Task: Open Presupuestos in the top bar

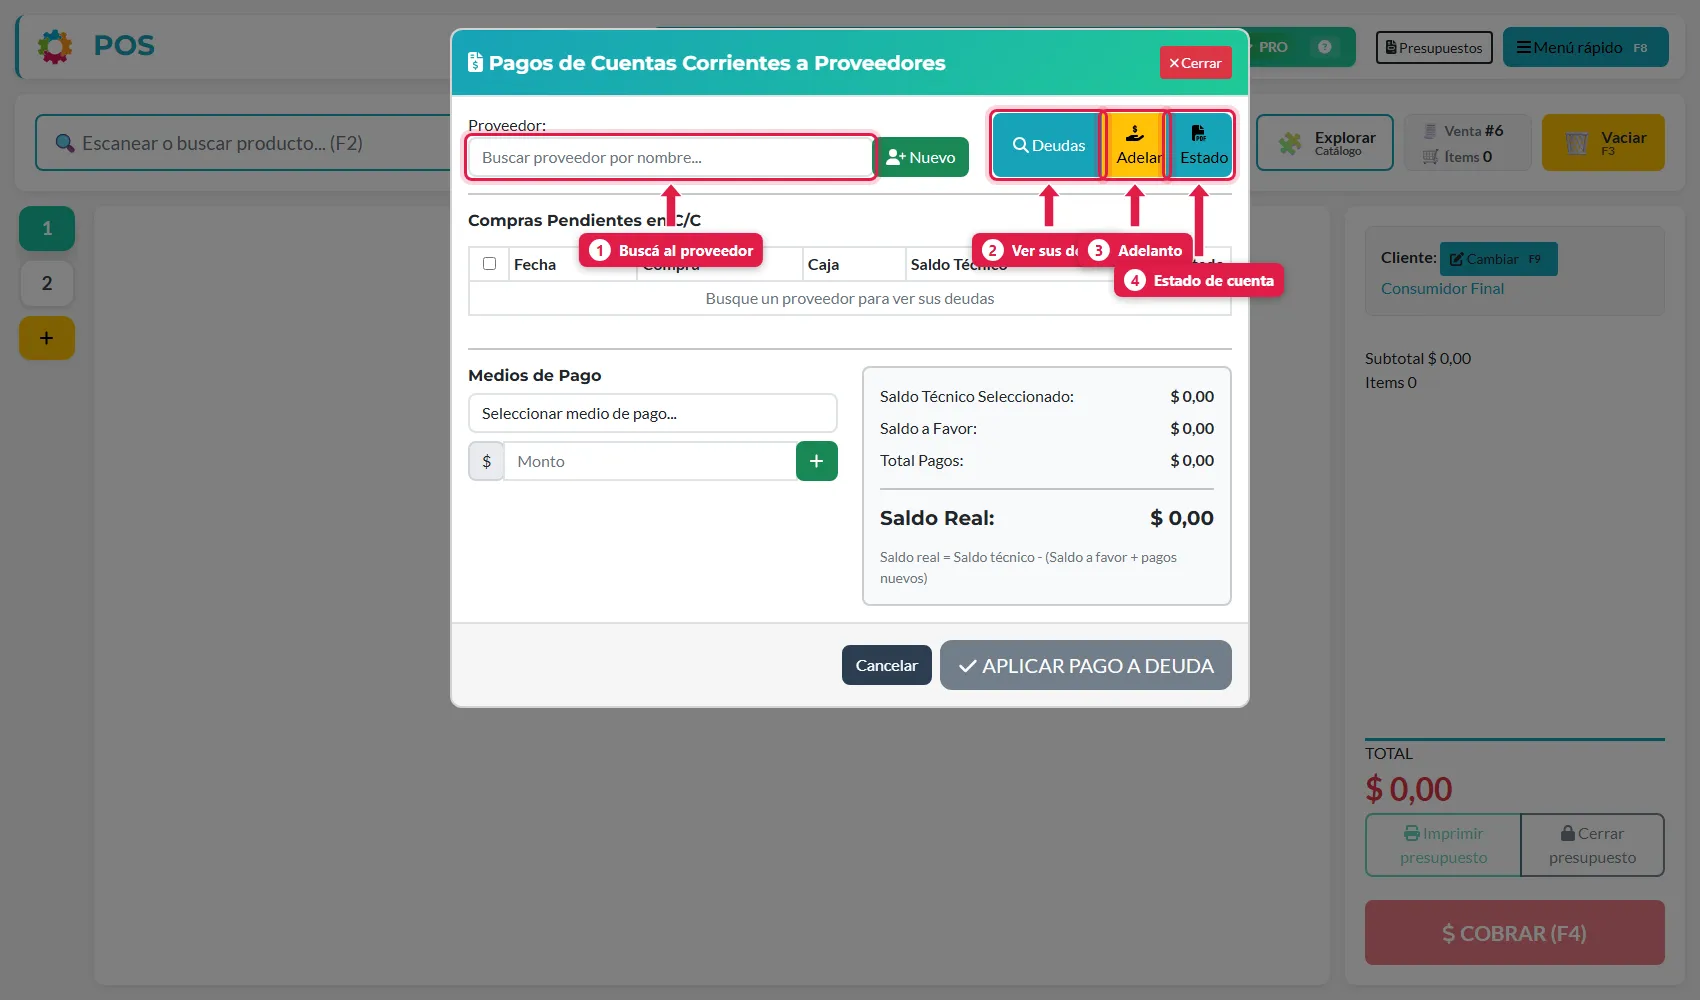Action: pyautogui.click(x=1434, y=47)
